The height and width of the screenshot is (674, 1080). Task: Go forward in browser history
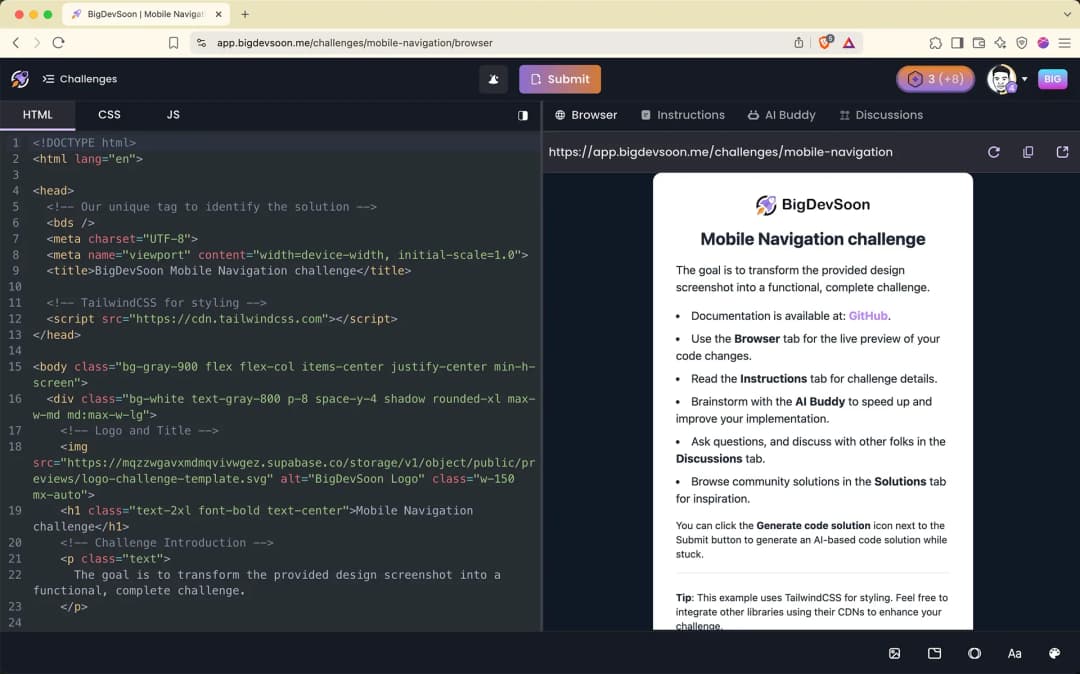37,43
